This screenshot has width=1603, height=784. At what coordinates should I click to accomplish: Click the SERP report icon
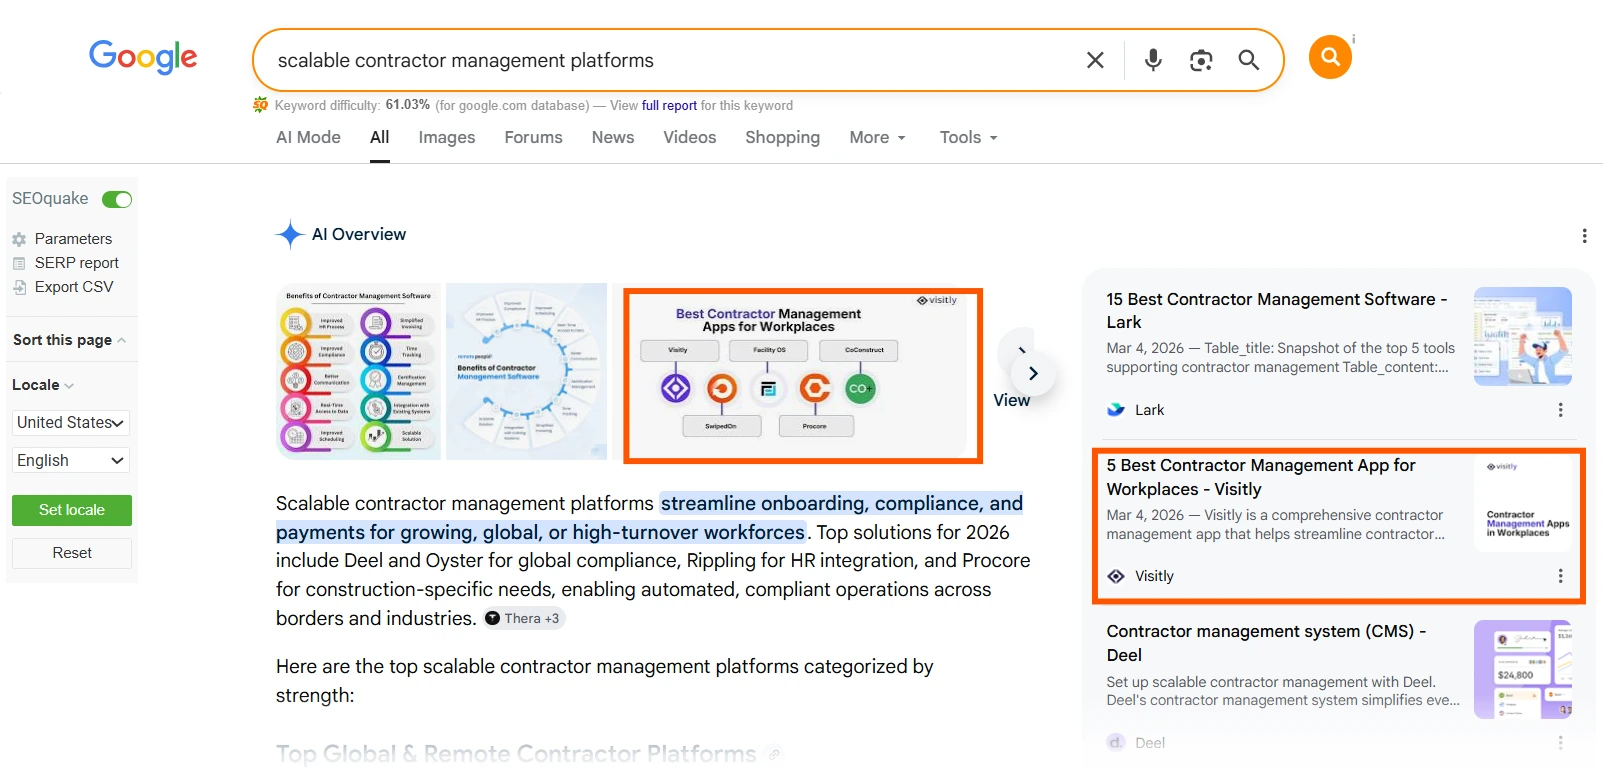19,263
